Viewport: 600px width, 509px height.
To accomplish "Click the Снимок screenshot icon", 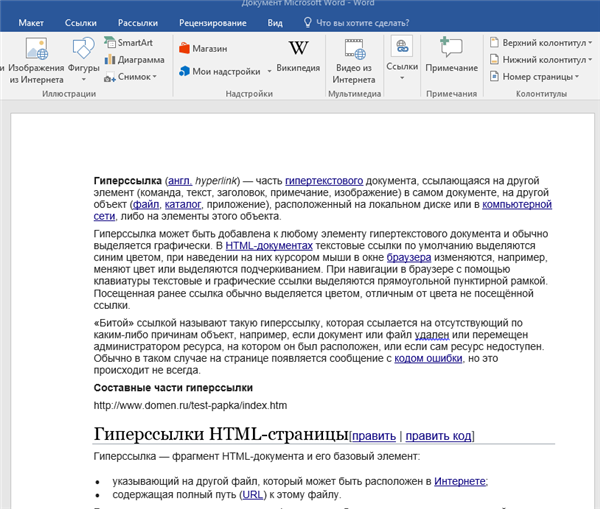I will pyautogui.click(x=110, y=77).
